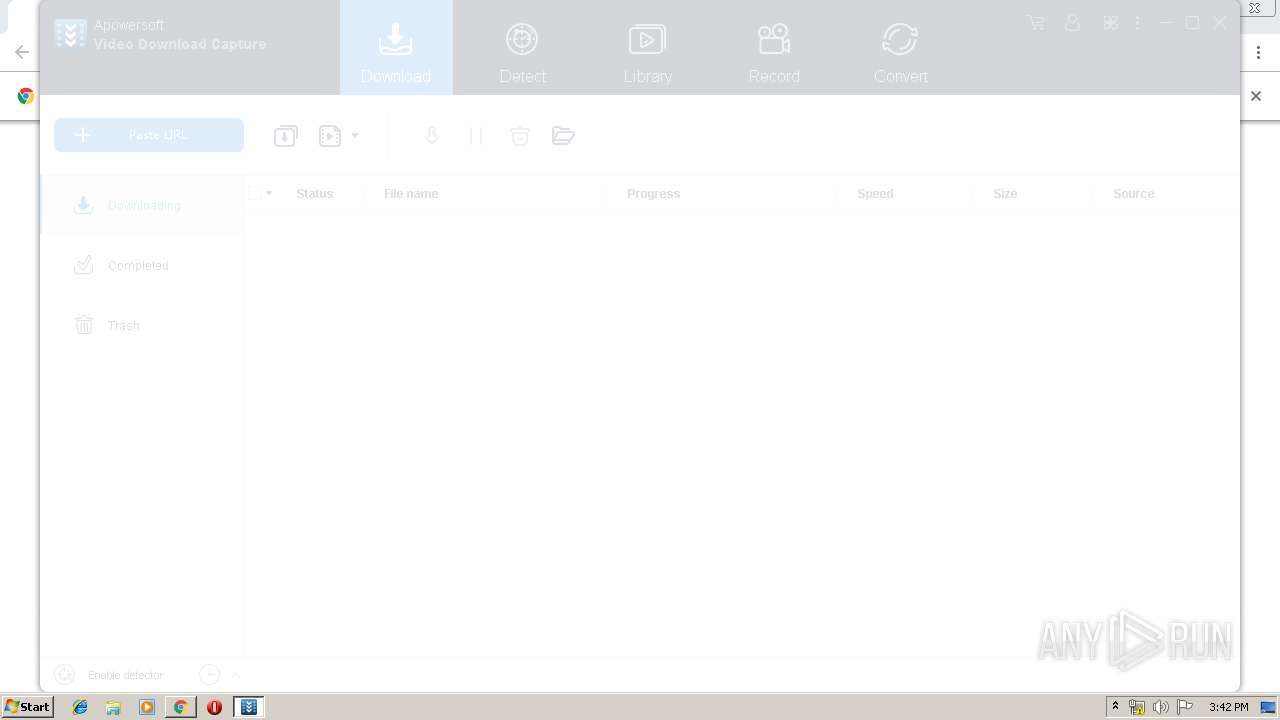Viewport: 1280px width, 720px height.
Task: Click the show desktop button in taskbar
Action: point(1269,707)
